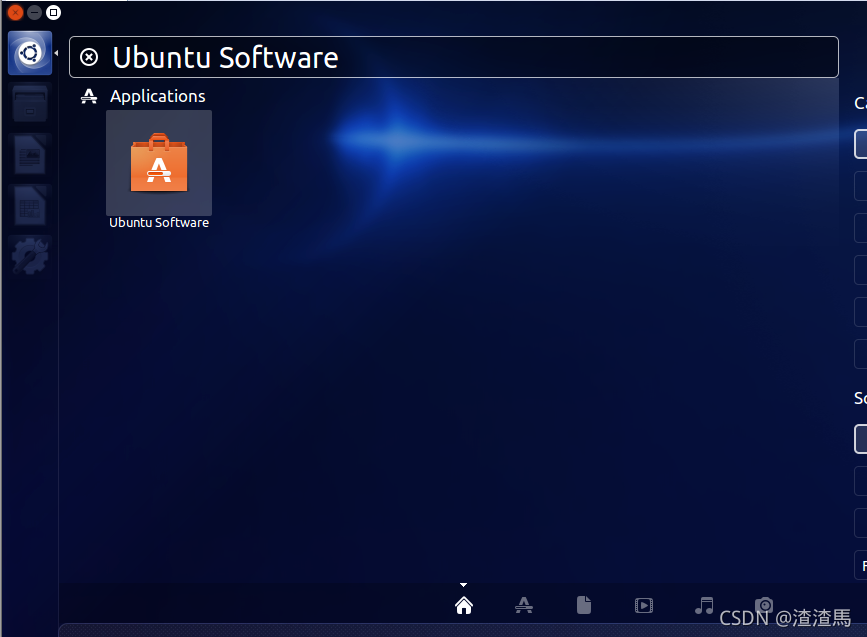Screen dimensions: 867x637
Task: Switch to the Home lens
Action: 464,605
